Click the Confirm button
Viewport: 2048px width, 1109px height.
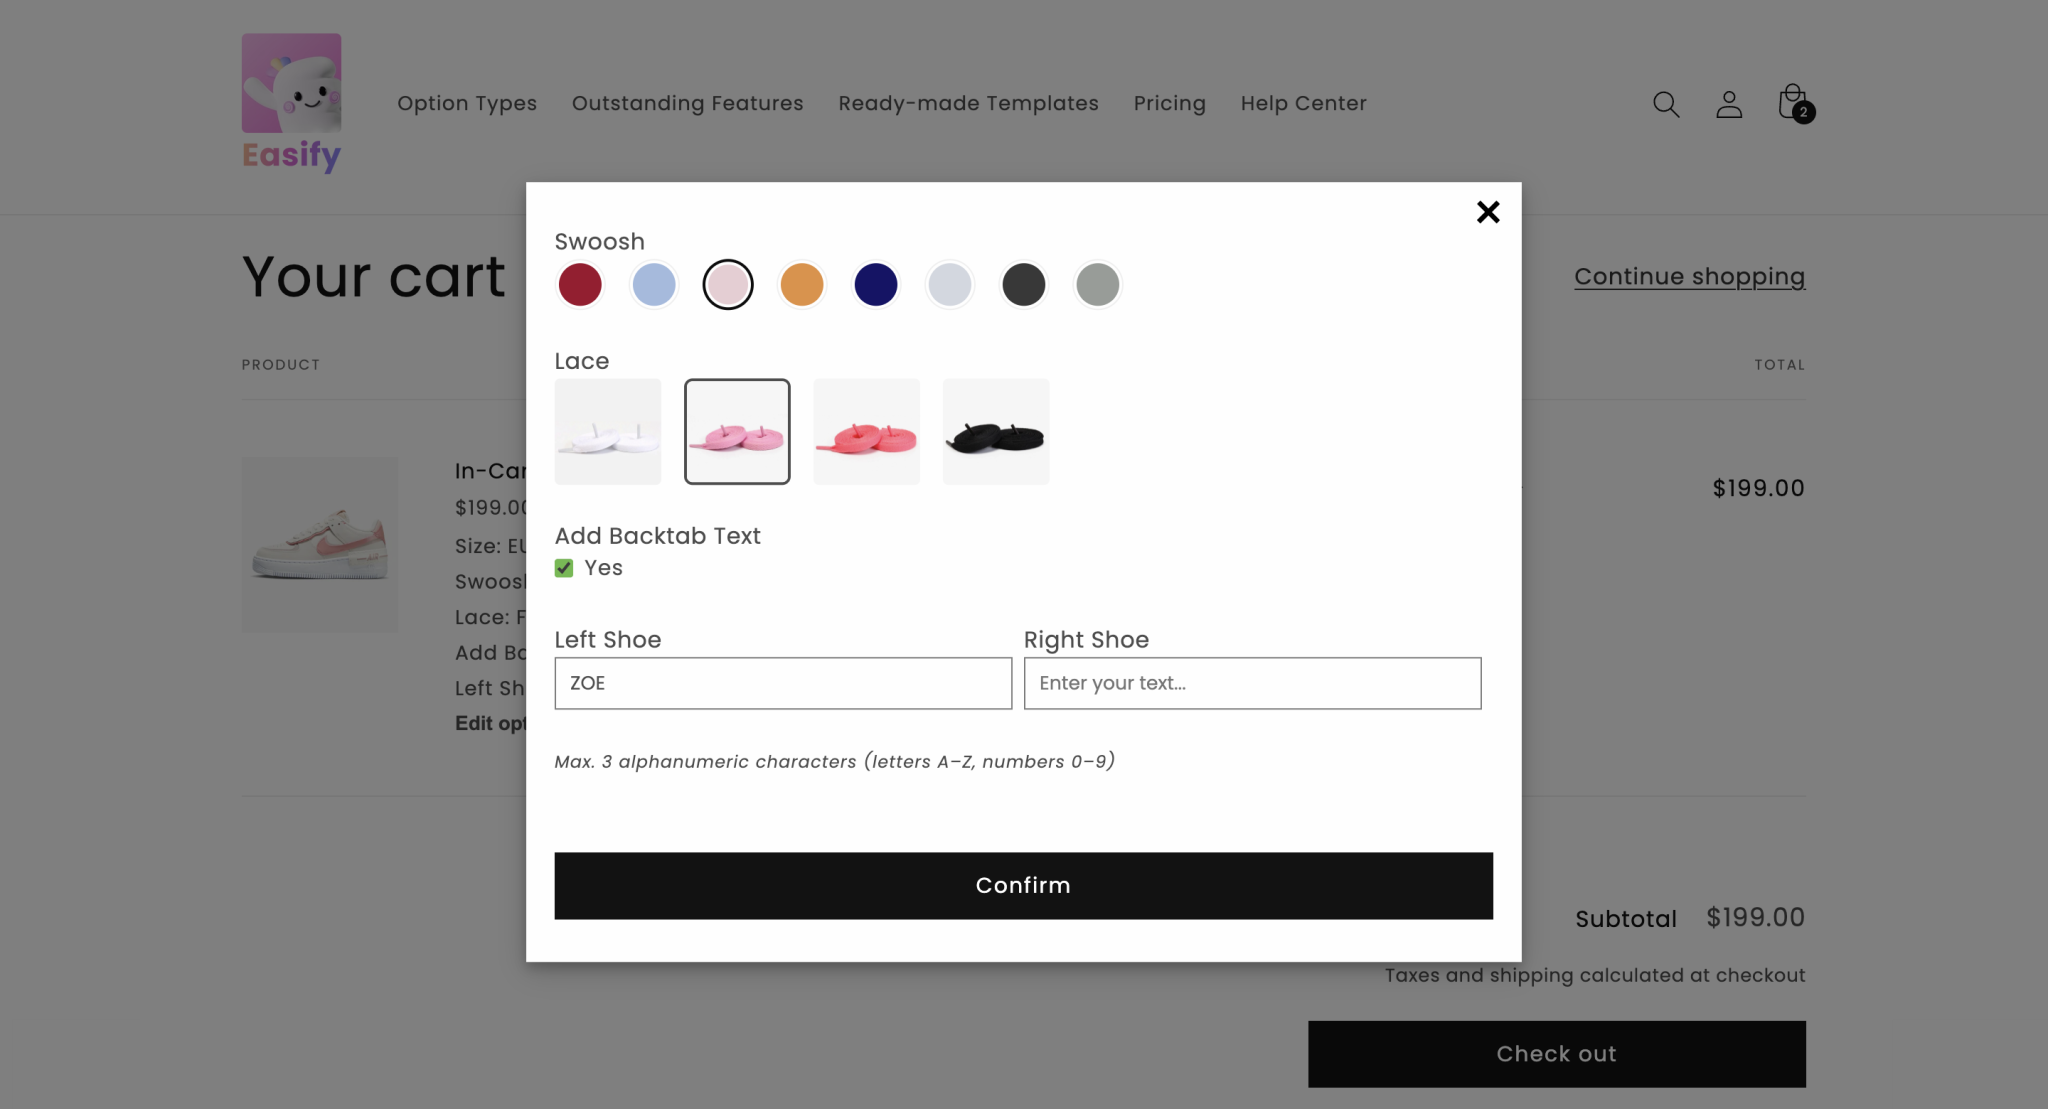click(x=1023, y=885)
